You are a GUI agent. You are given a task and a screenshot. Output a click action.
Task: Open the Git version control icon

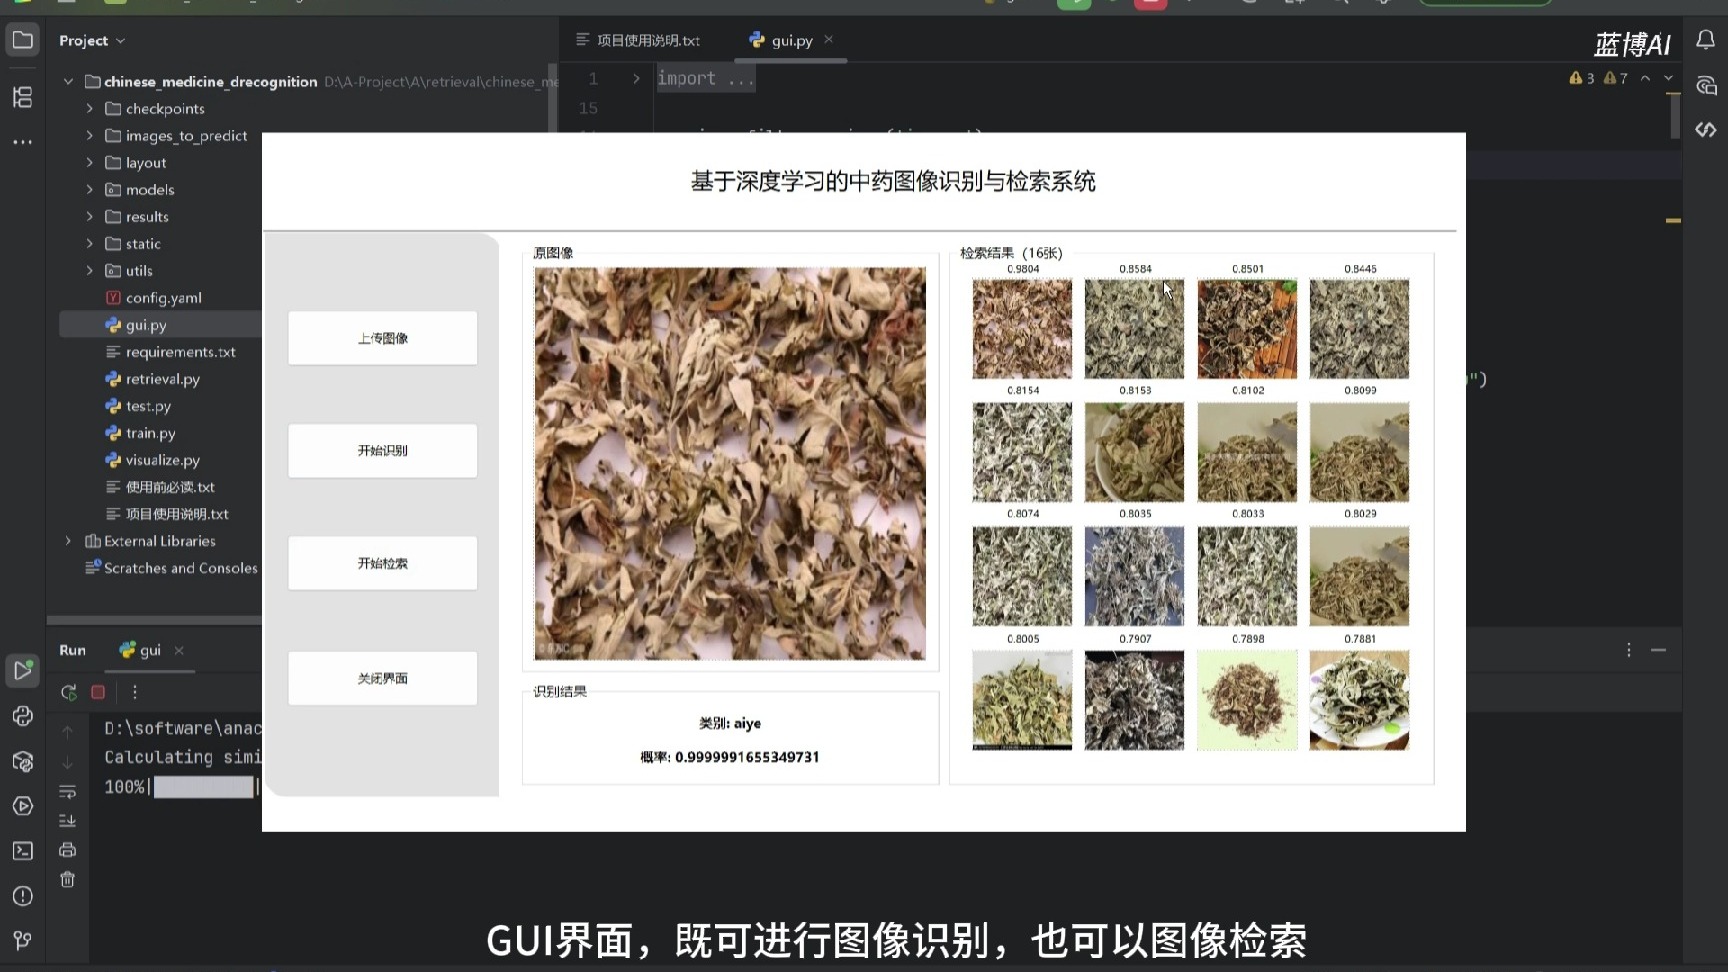pos(22,940)
